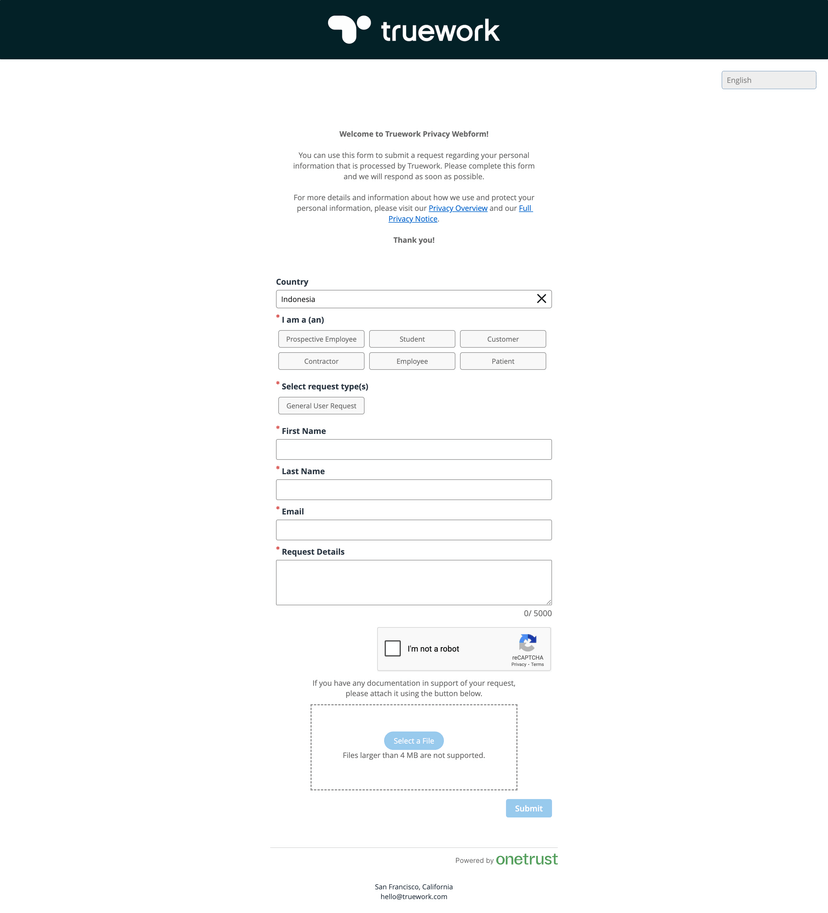Click inside the Request Details text area
The height and width of the screenshot is (913, 828).
[413, 582]
